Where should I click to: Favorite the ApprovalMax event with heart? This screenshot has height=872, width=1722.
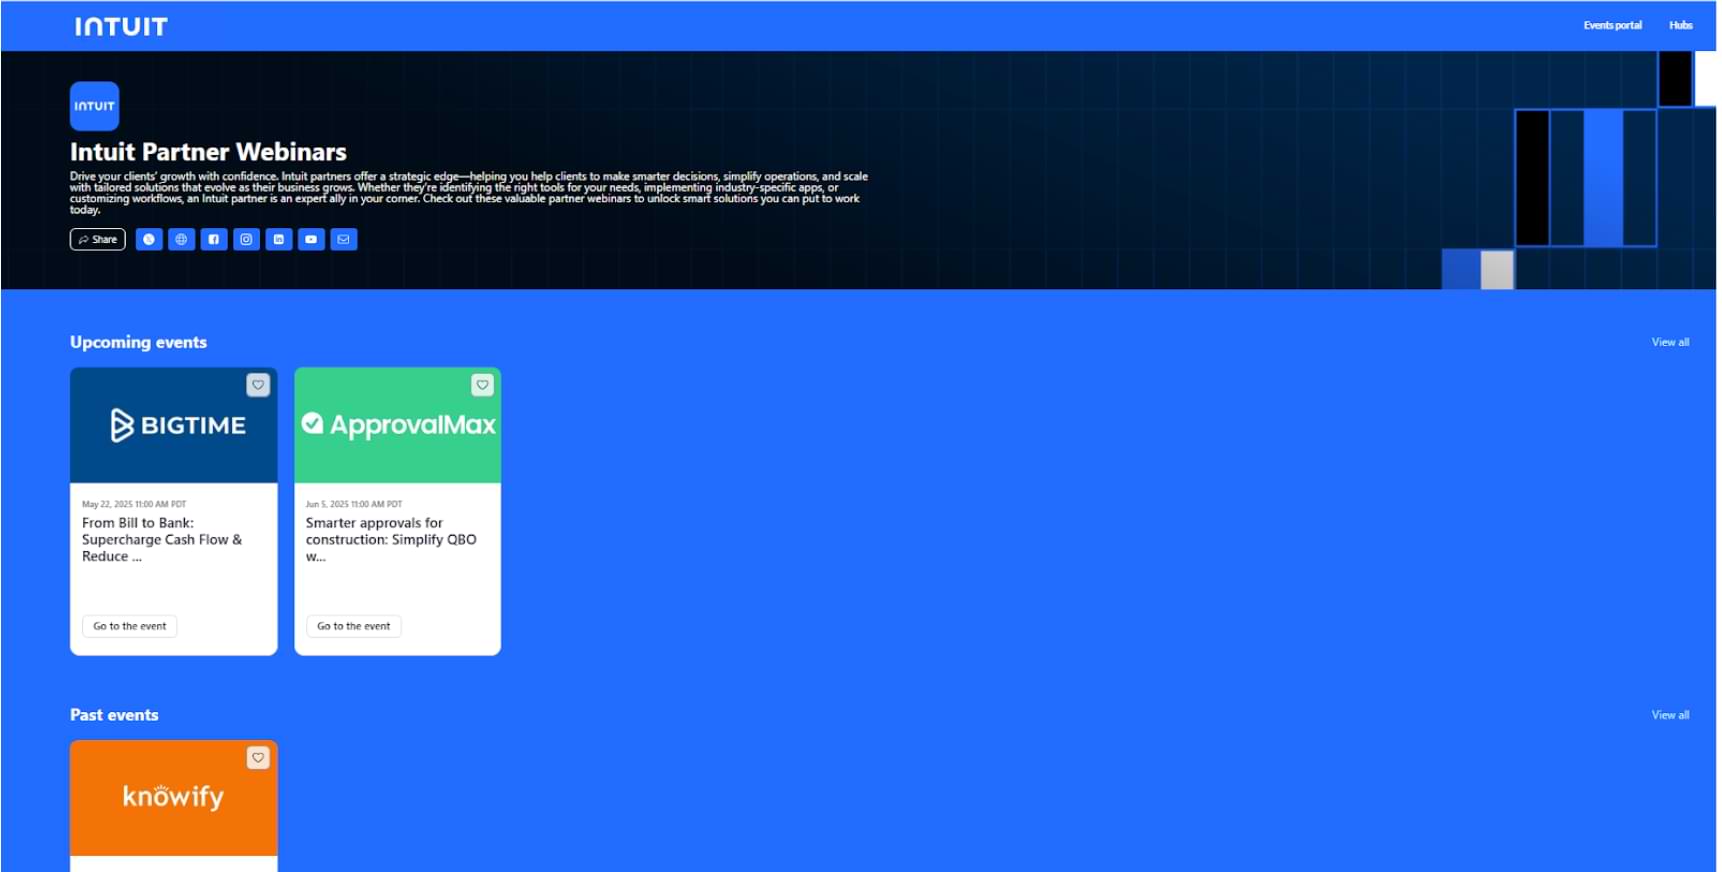pyautogui.click(x=482, y=385)
